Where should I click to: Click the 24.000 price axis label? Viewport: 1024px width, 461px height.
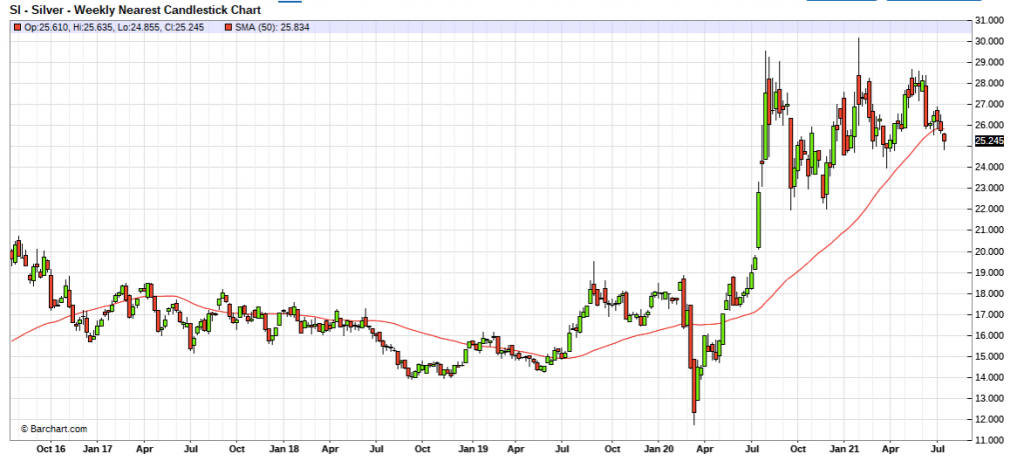pos(990,167)
